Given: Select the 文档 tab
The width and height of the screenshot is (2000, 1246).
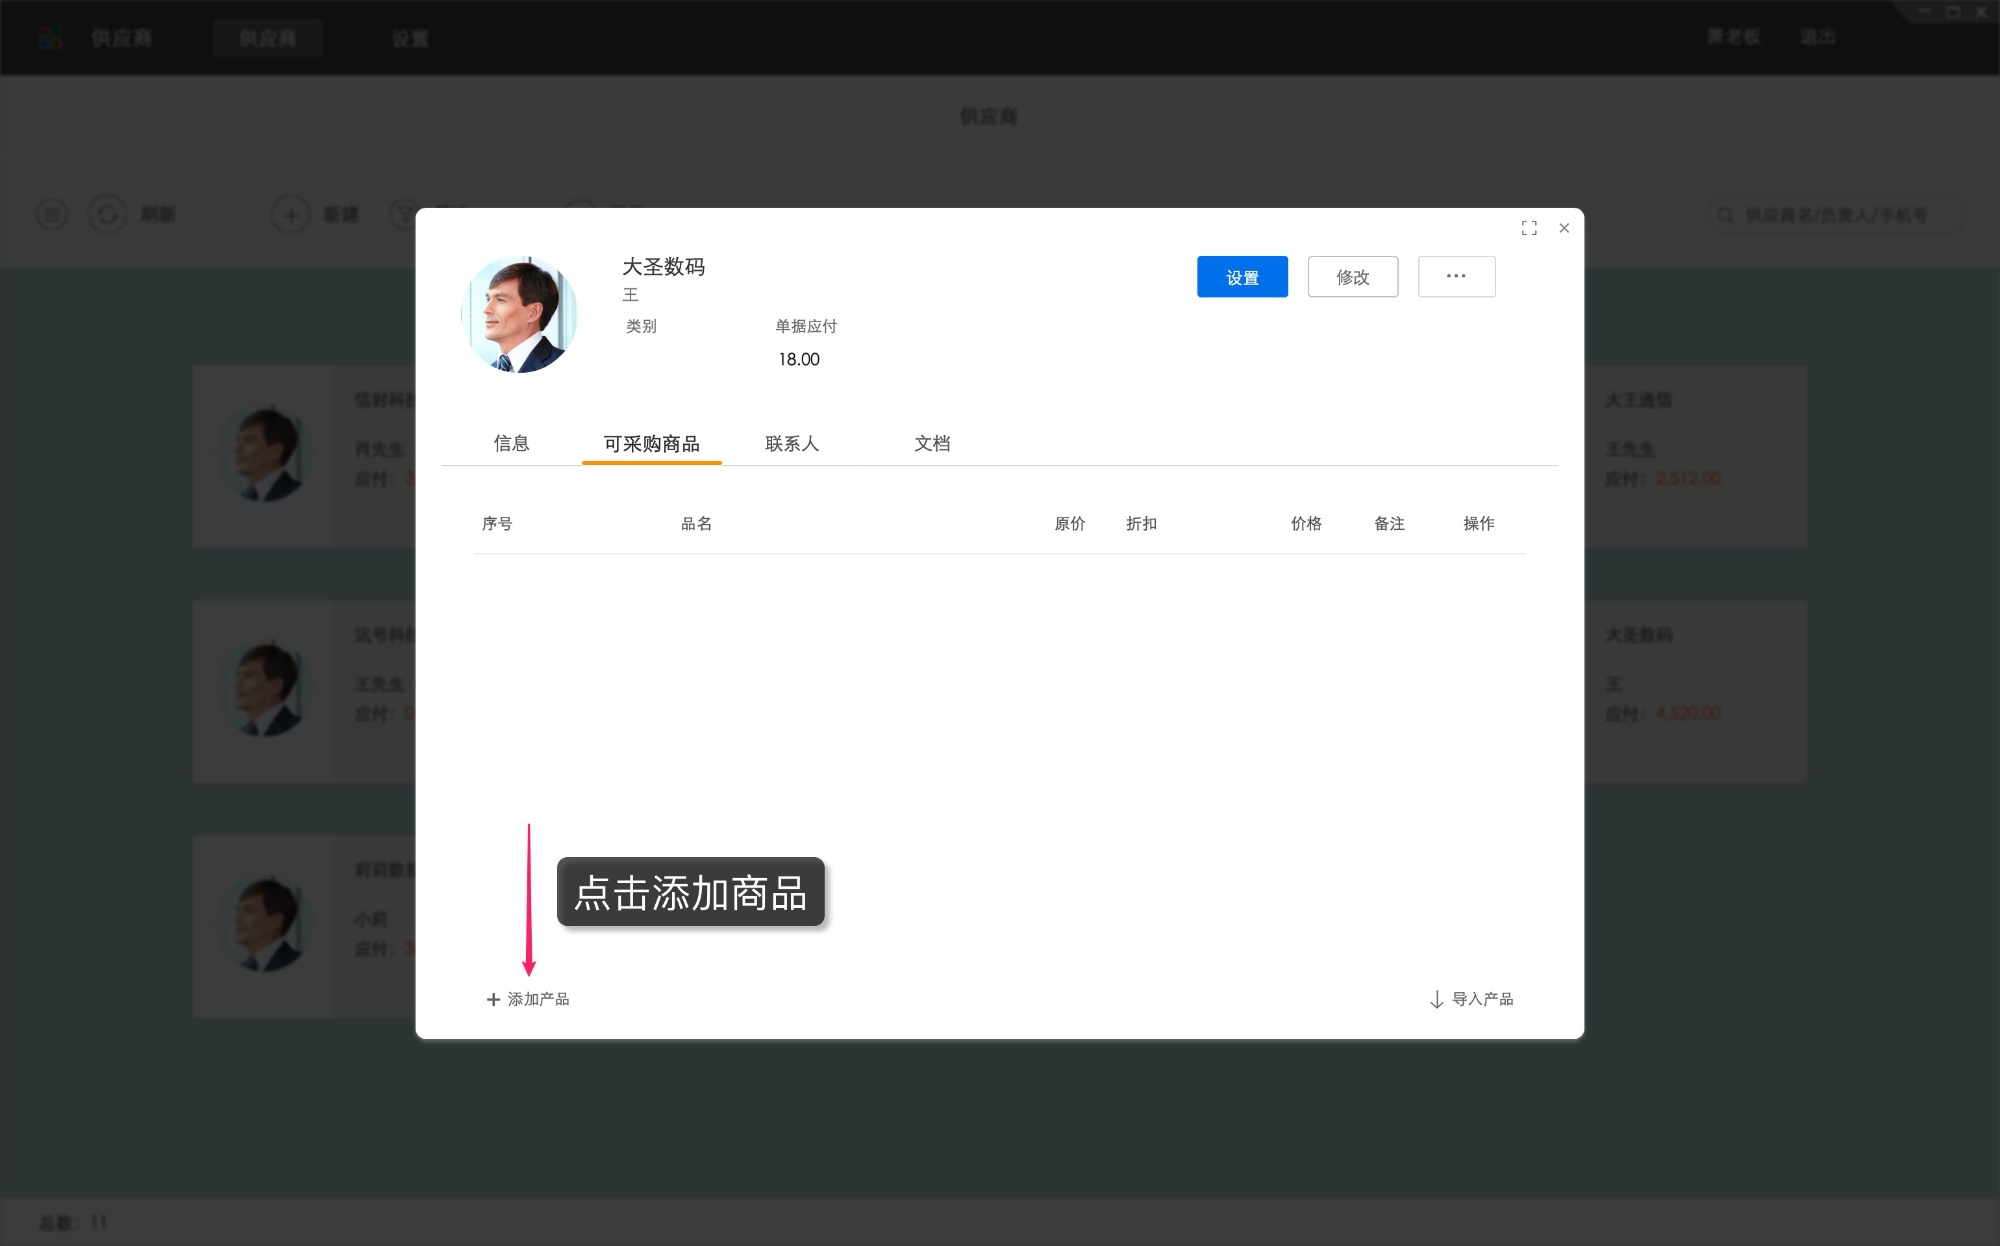Looking at the screenshot, I should point(933,444).
